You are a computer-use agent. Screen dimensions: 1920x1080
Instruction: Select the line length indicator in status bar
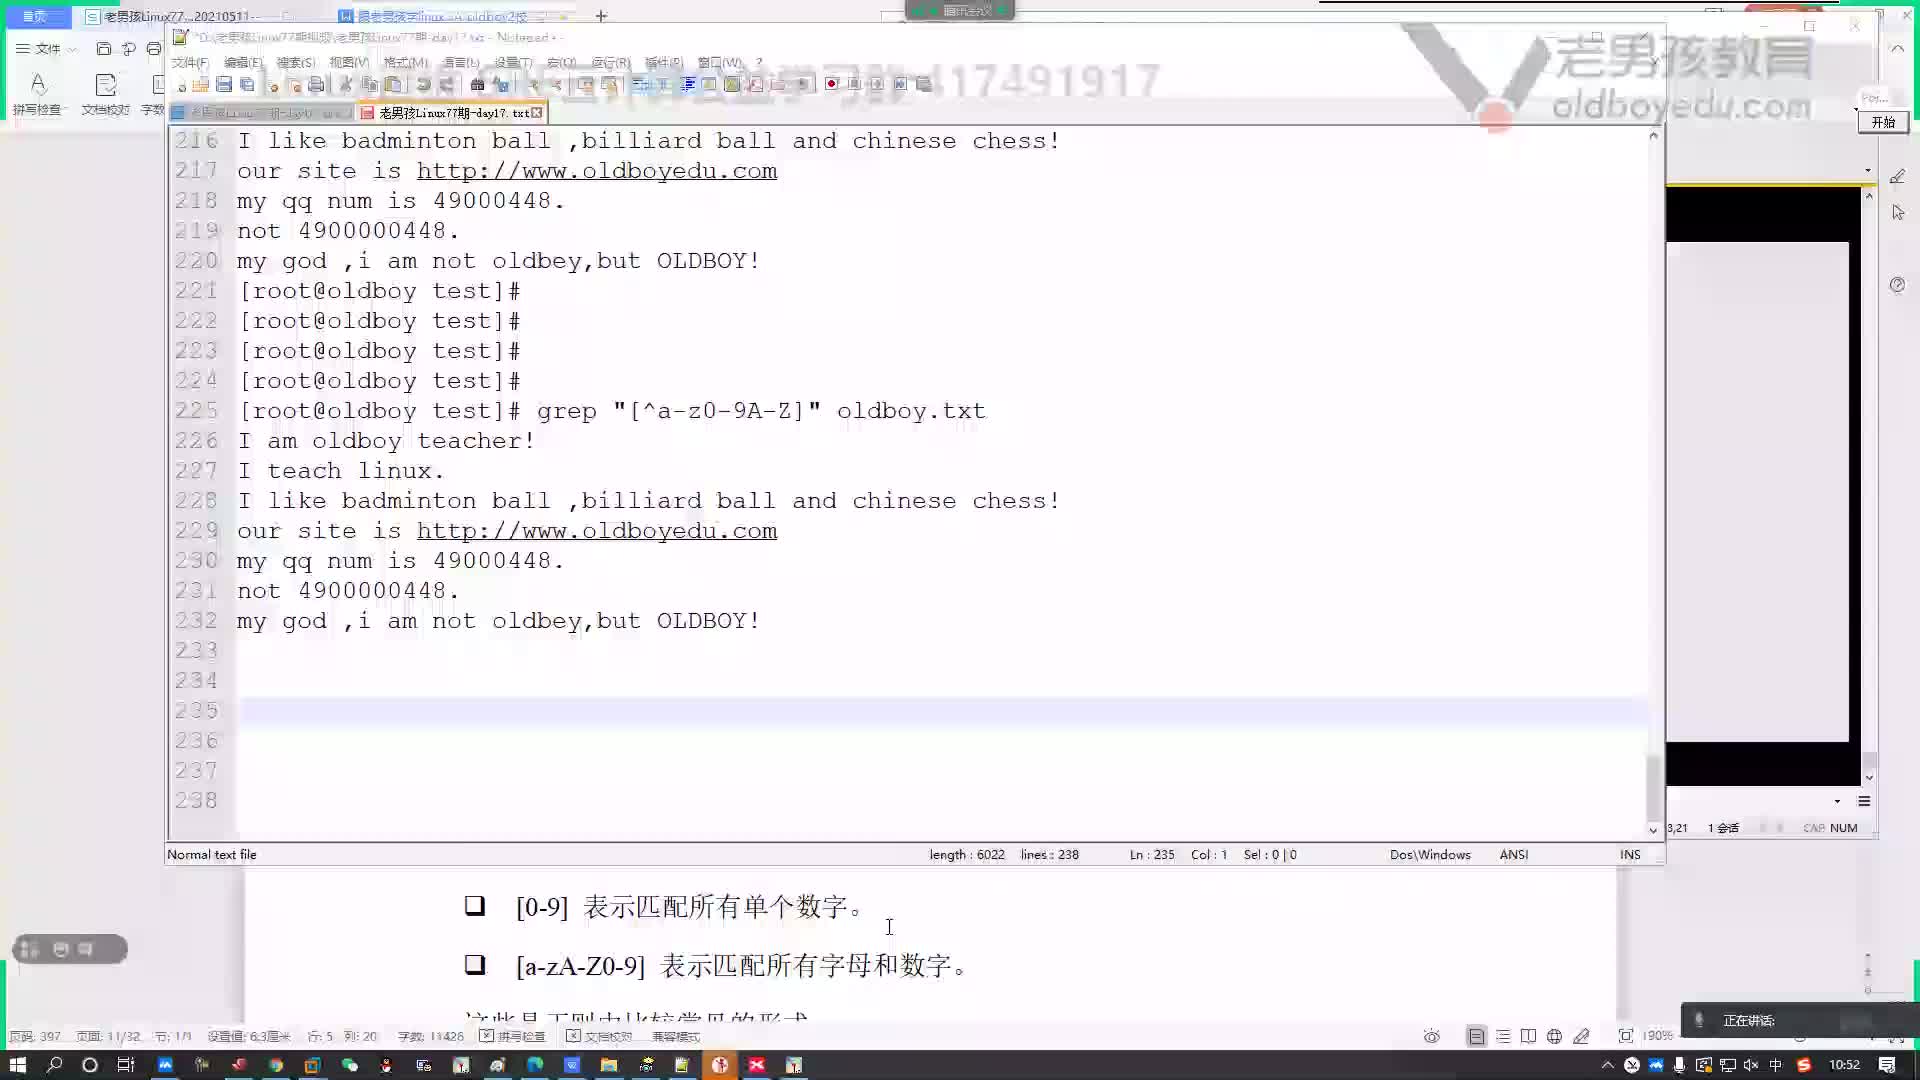pos(967,855)
